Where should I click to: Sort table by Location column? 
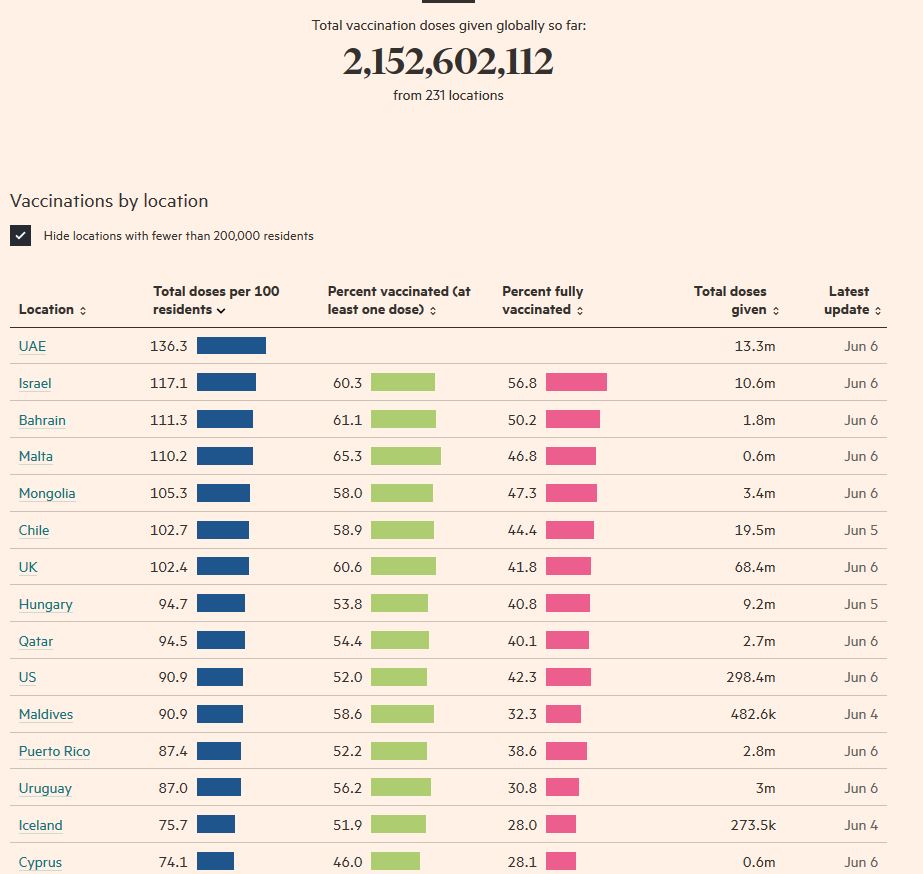coord(51,310)
